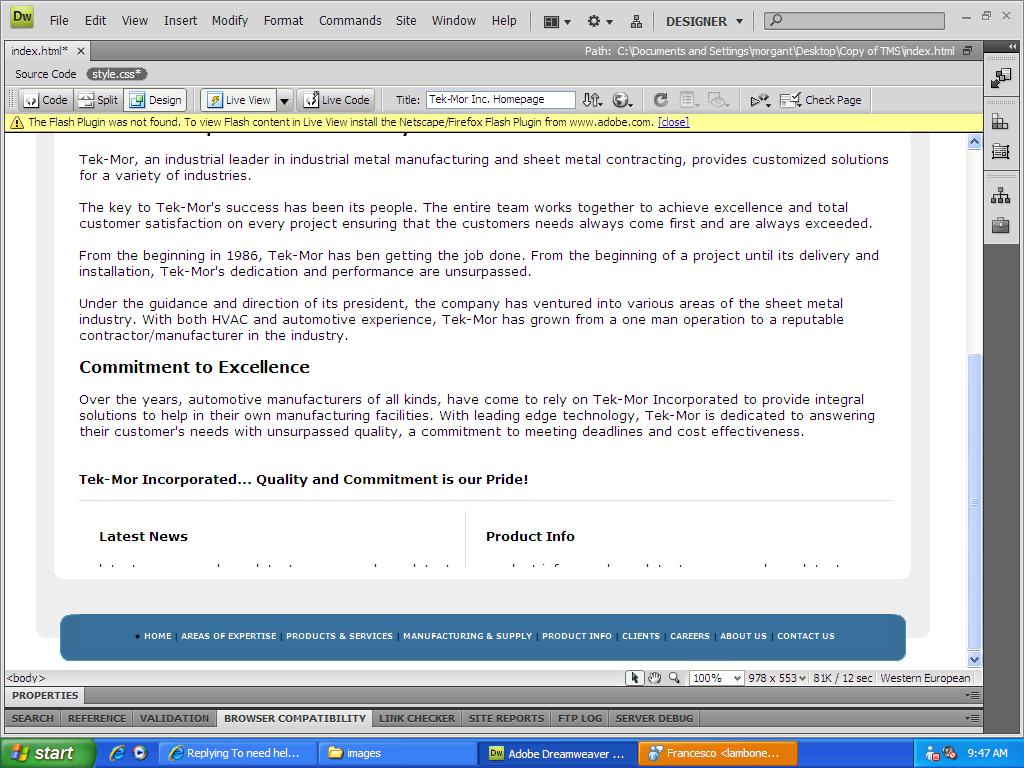Click the vertical scrollbar up arrow

pyautogui.click(x=974, y=142)
